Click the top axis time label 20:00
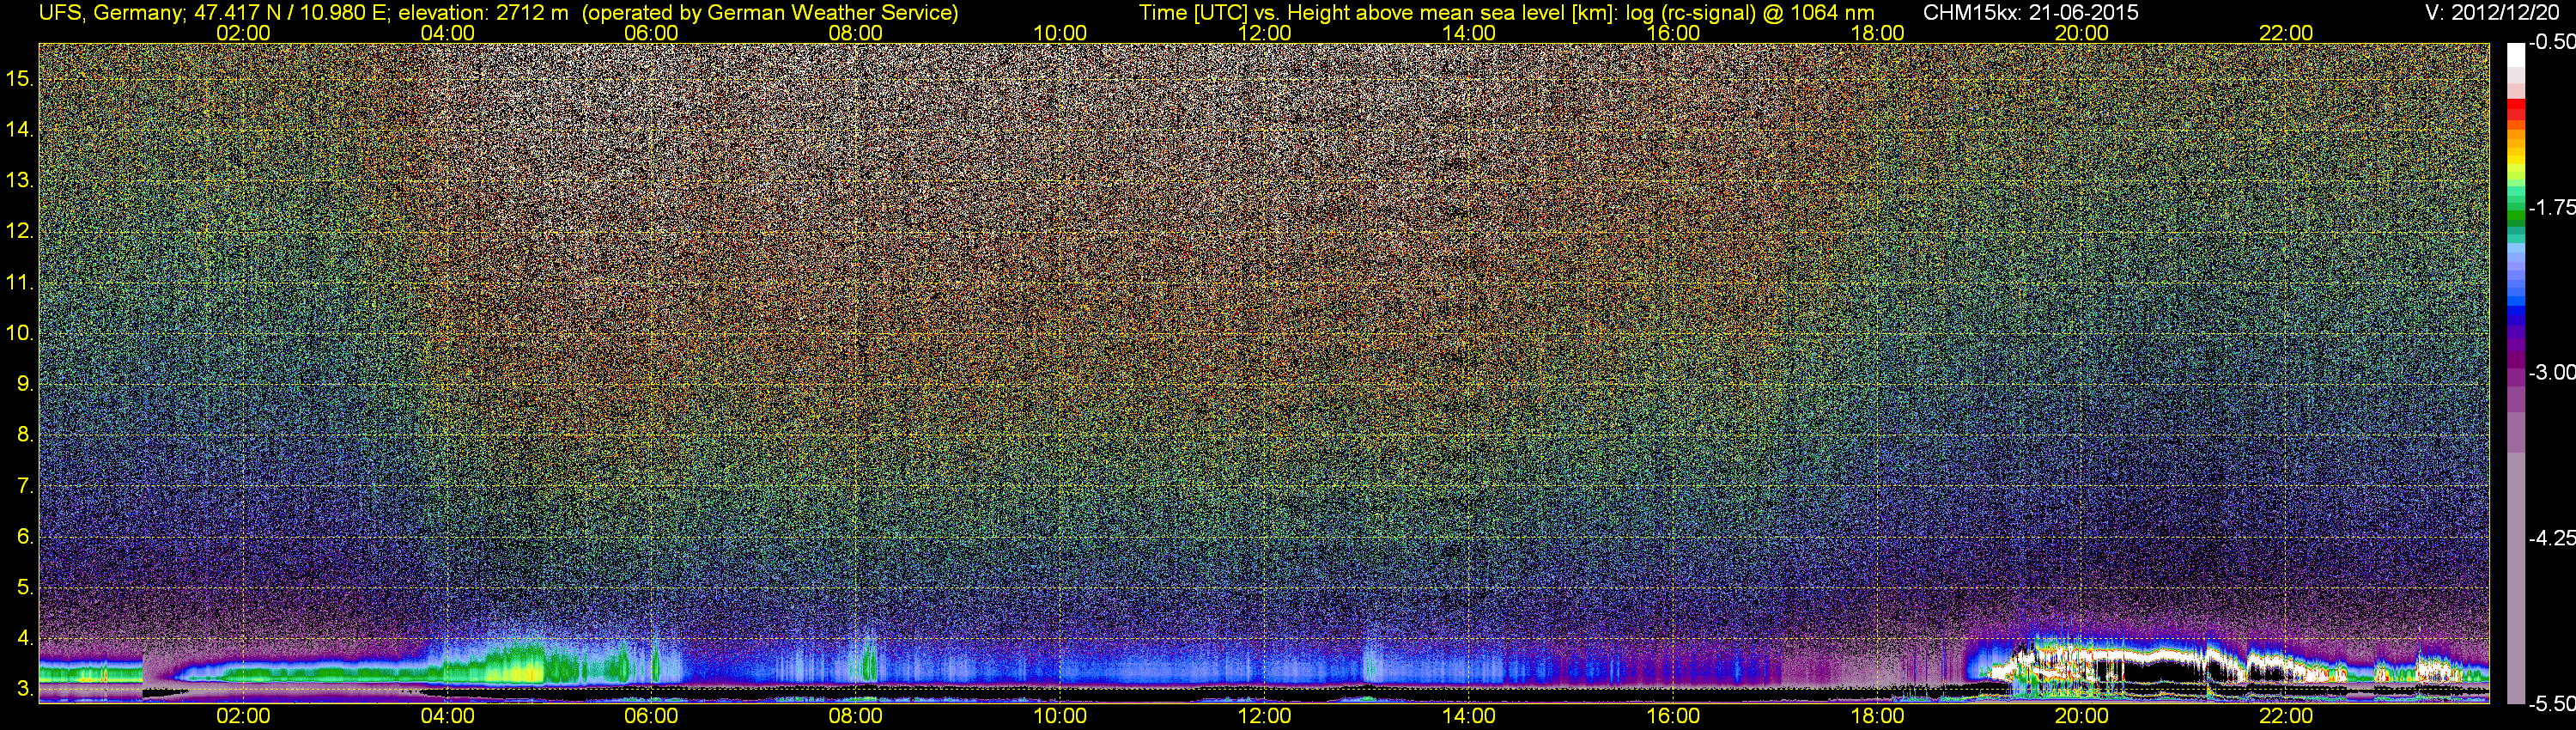This screenshot has width=2576, height=730. (2082, 33)
